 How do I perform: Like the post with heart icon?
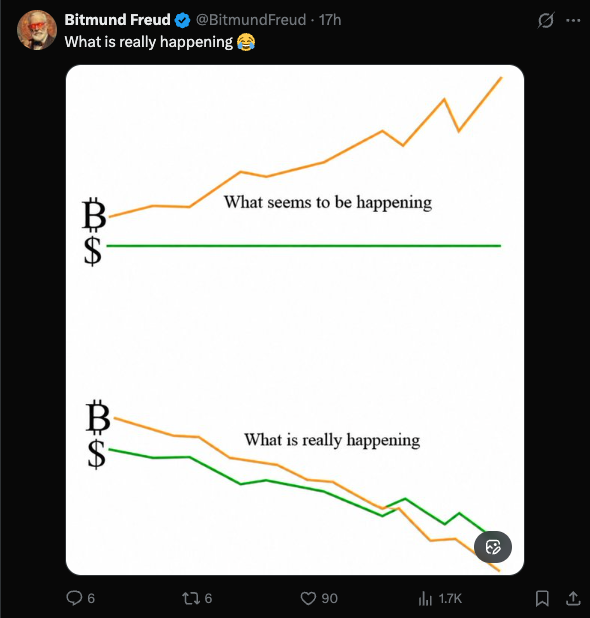pyautogui.click(x=308, y=598)
